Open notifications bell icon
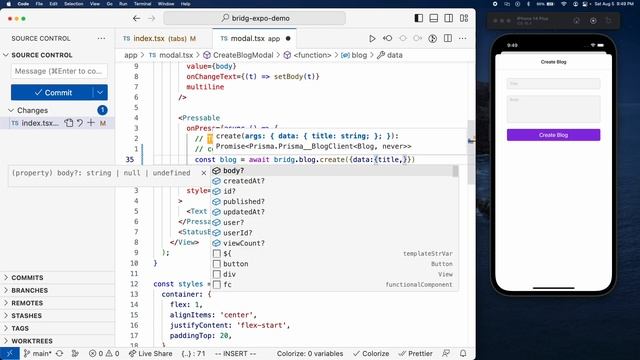The image size is (640, 360). [463, 353]
